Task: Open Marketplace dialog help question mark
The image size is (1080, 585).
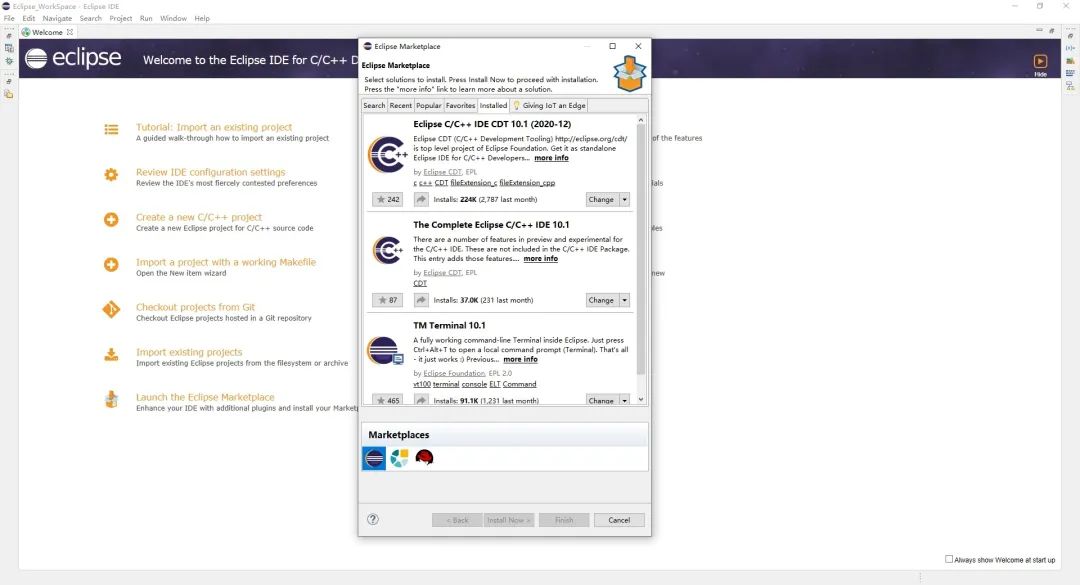Action: pyautogui.click(x=373, y=520)
